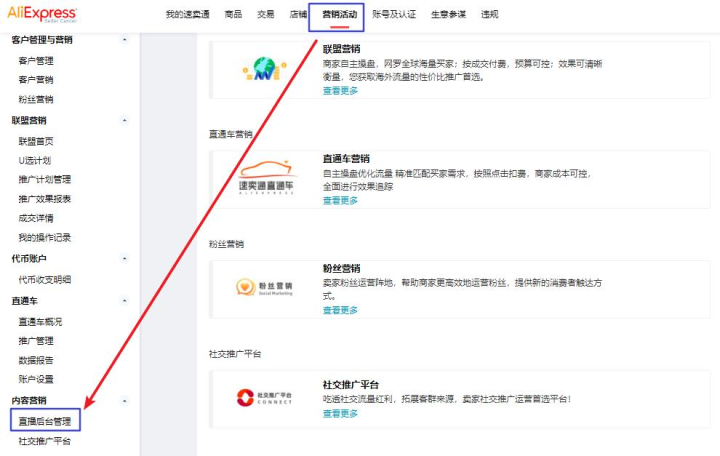Click 查看更多 under 直通车营销 card
The height and width of the screenshot is (456, 720).
coord(340,201)
